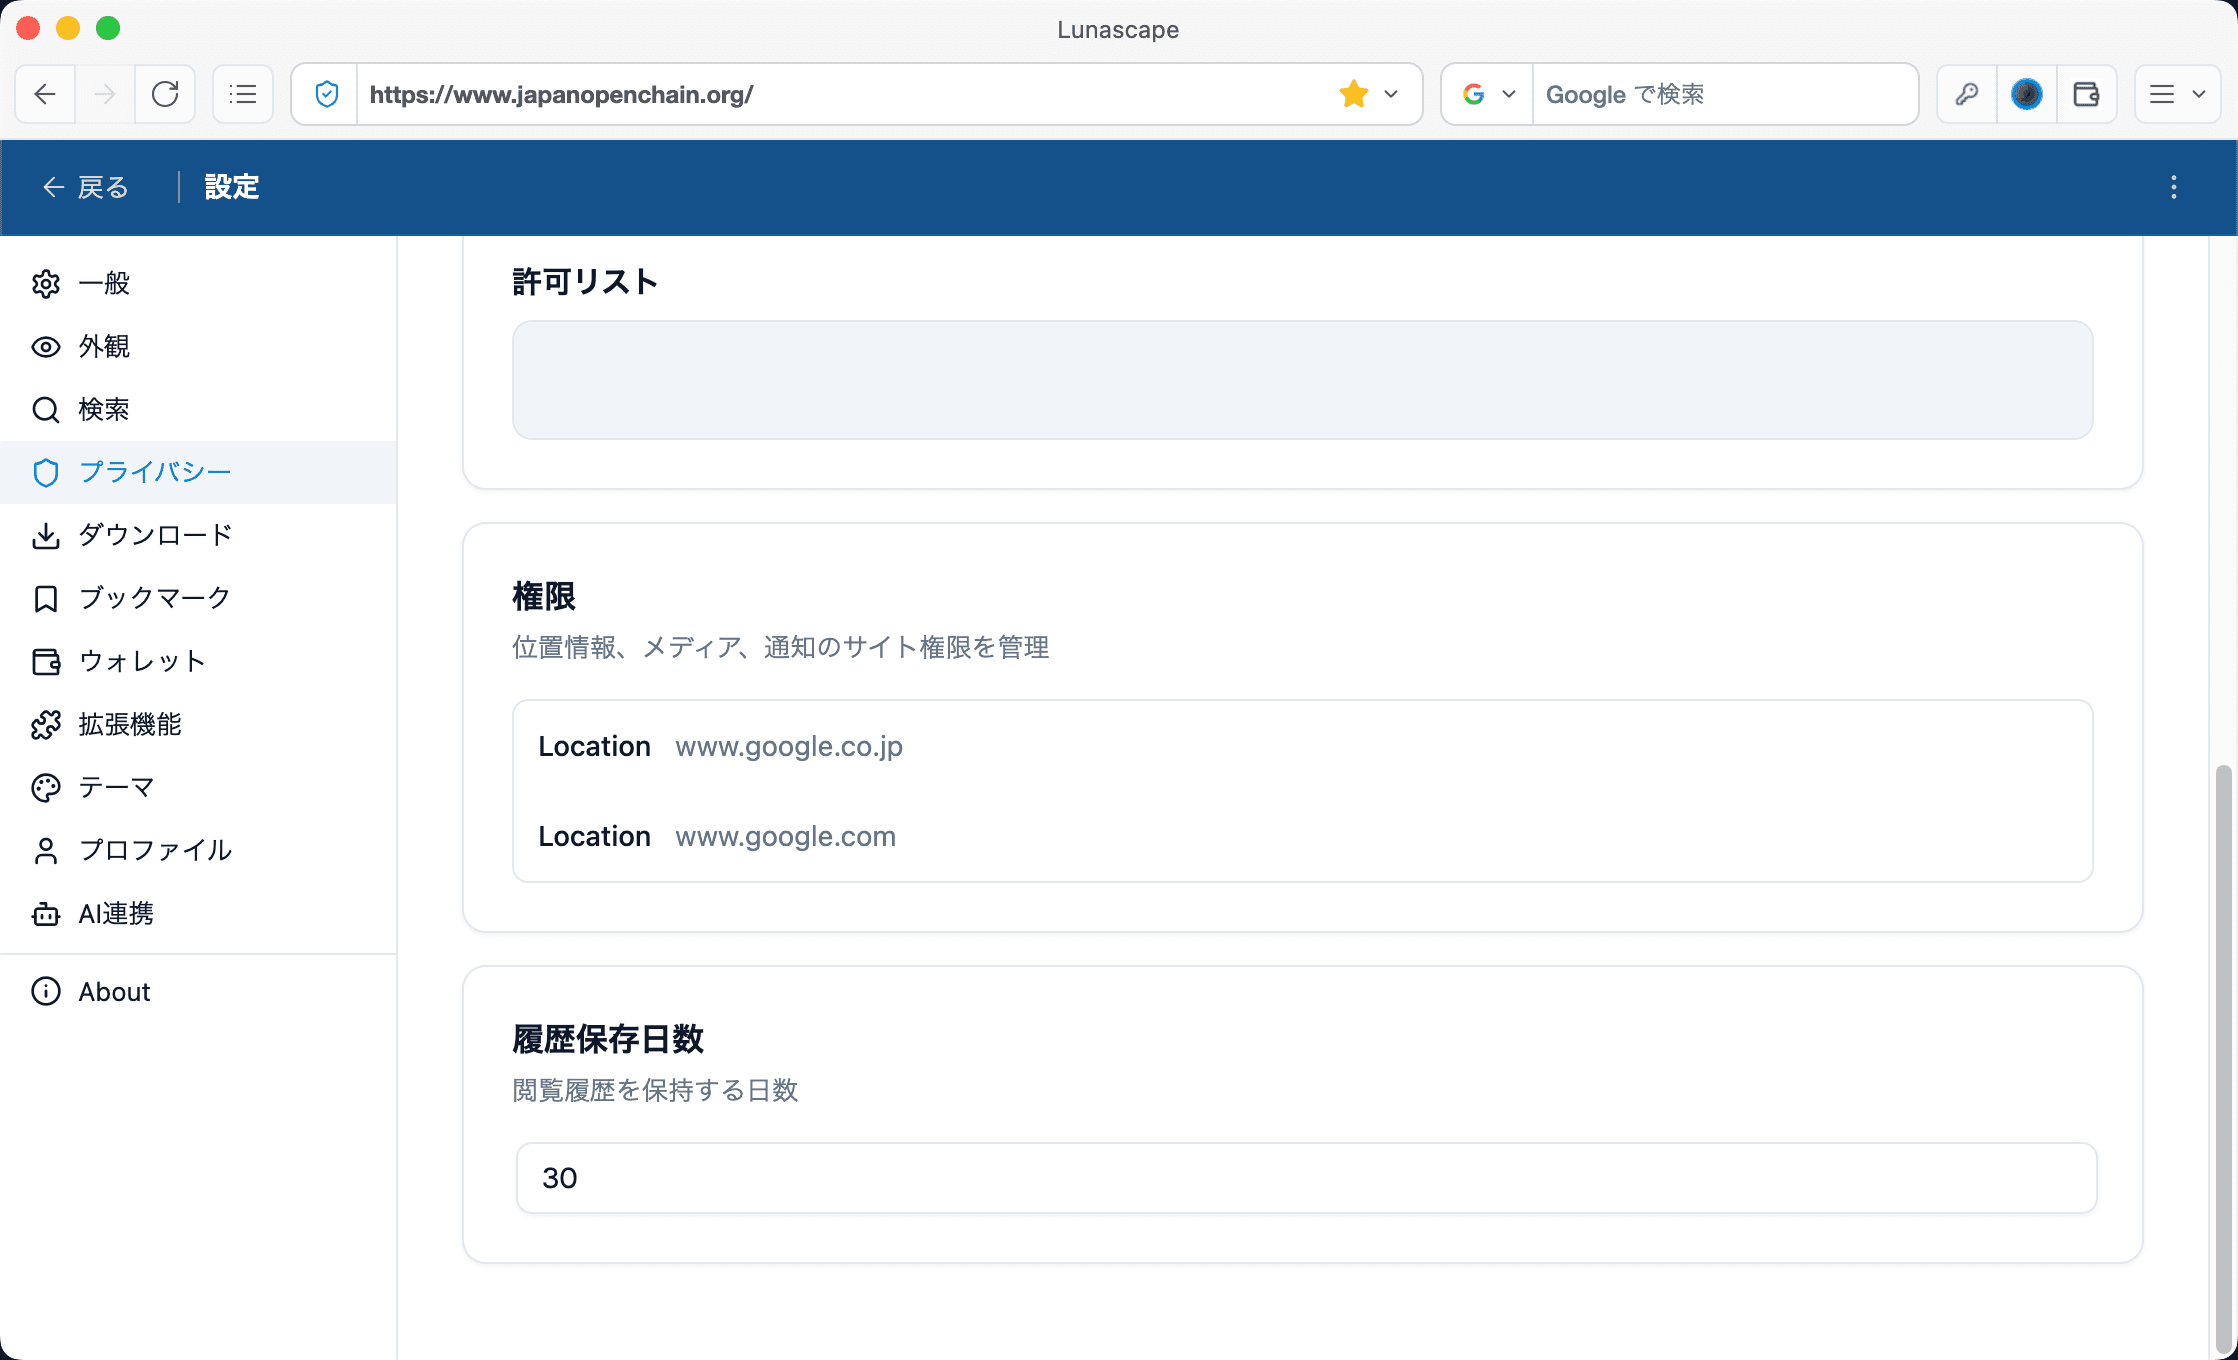
Task: Click the 戻る back button in settings header
Action: pos(85,187)
